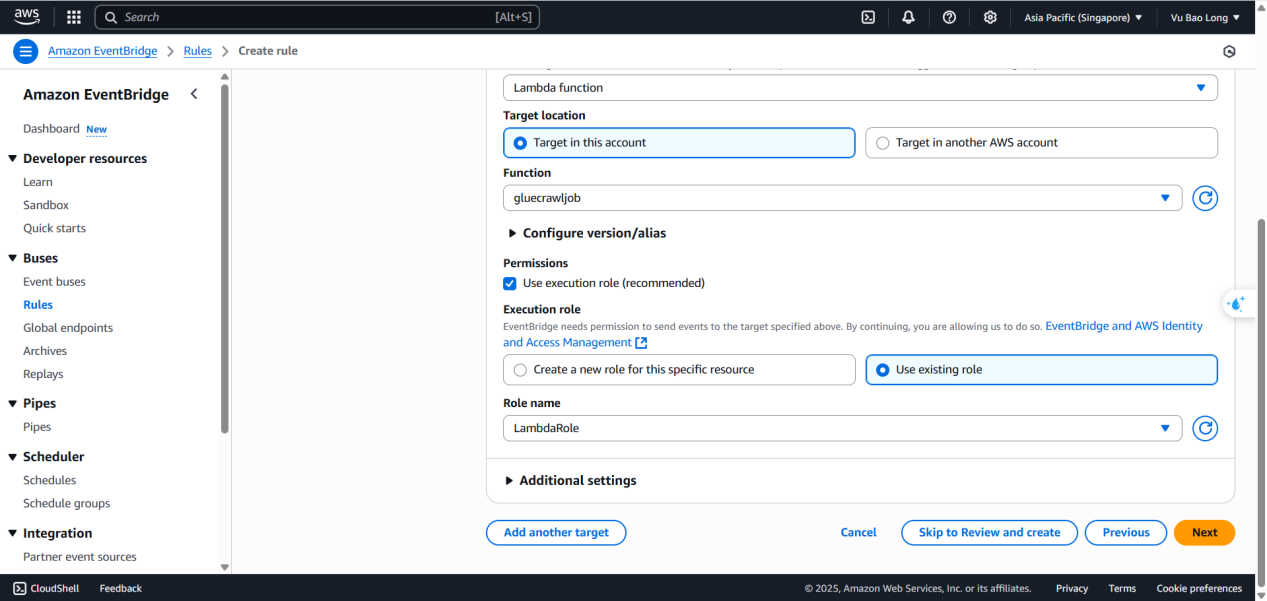Viewport: 1267px width, 601px height.
Task: Click the orange Next button
Action: [x=1204, y=533]
